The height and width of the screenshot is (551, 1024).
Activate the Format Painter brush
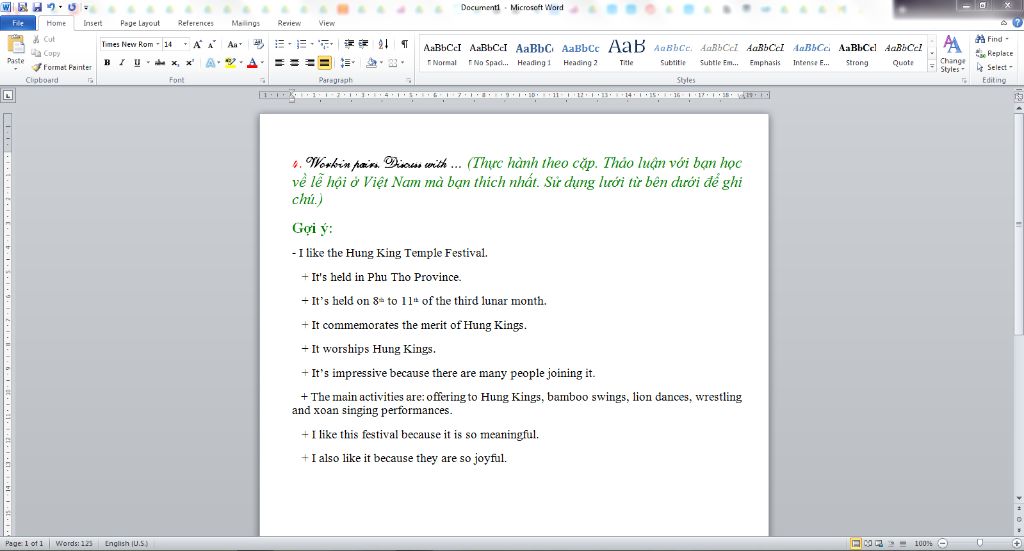pyautogui.click(x=61, y=67)
